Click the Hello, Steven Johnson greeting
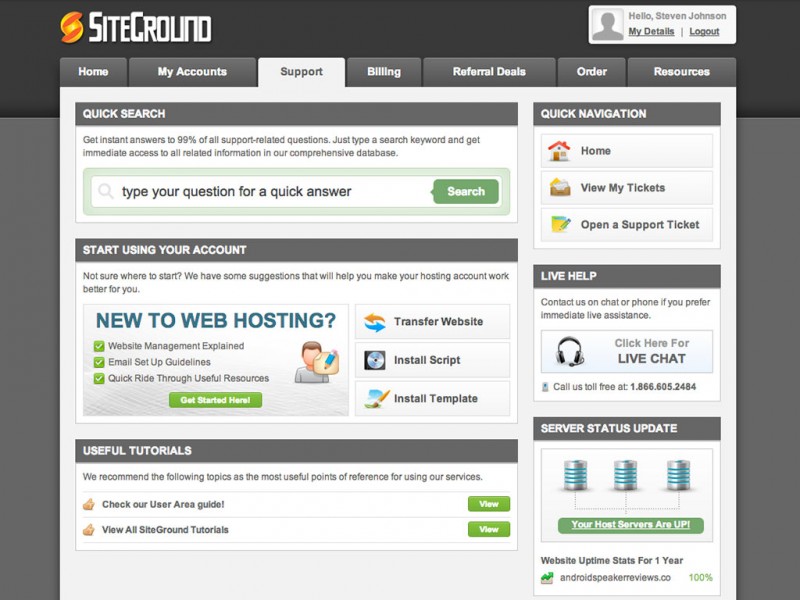800x600 pixels. click(677, 16)
